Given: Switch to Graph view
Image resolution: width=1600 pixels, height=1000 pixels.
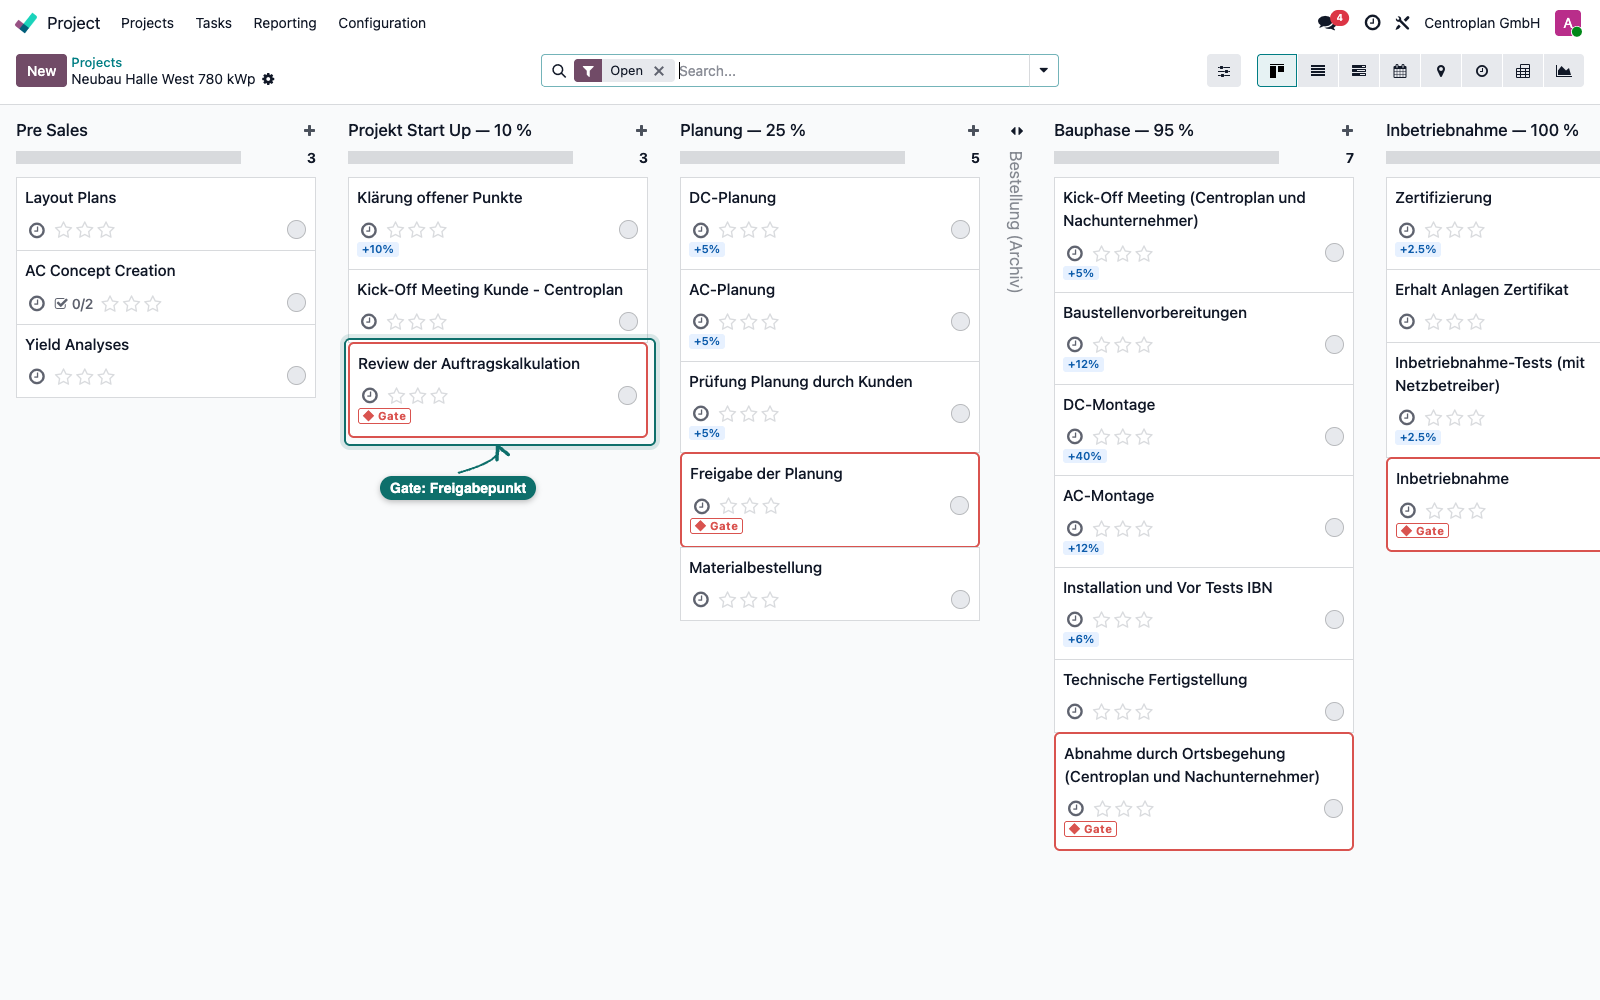Looking at the screenshot, I should 1564,71.
